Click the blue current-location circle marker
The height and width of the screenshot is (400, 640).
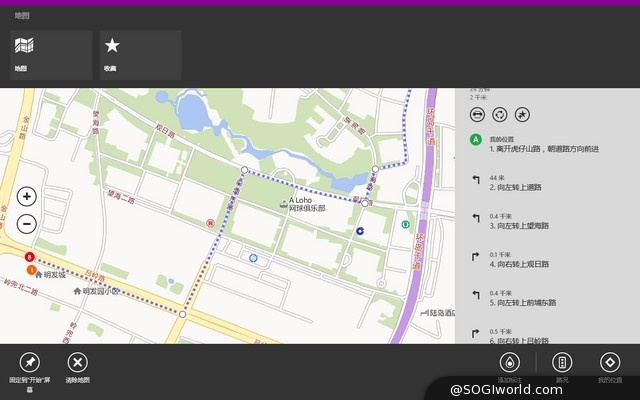coord(253,258)
